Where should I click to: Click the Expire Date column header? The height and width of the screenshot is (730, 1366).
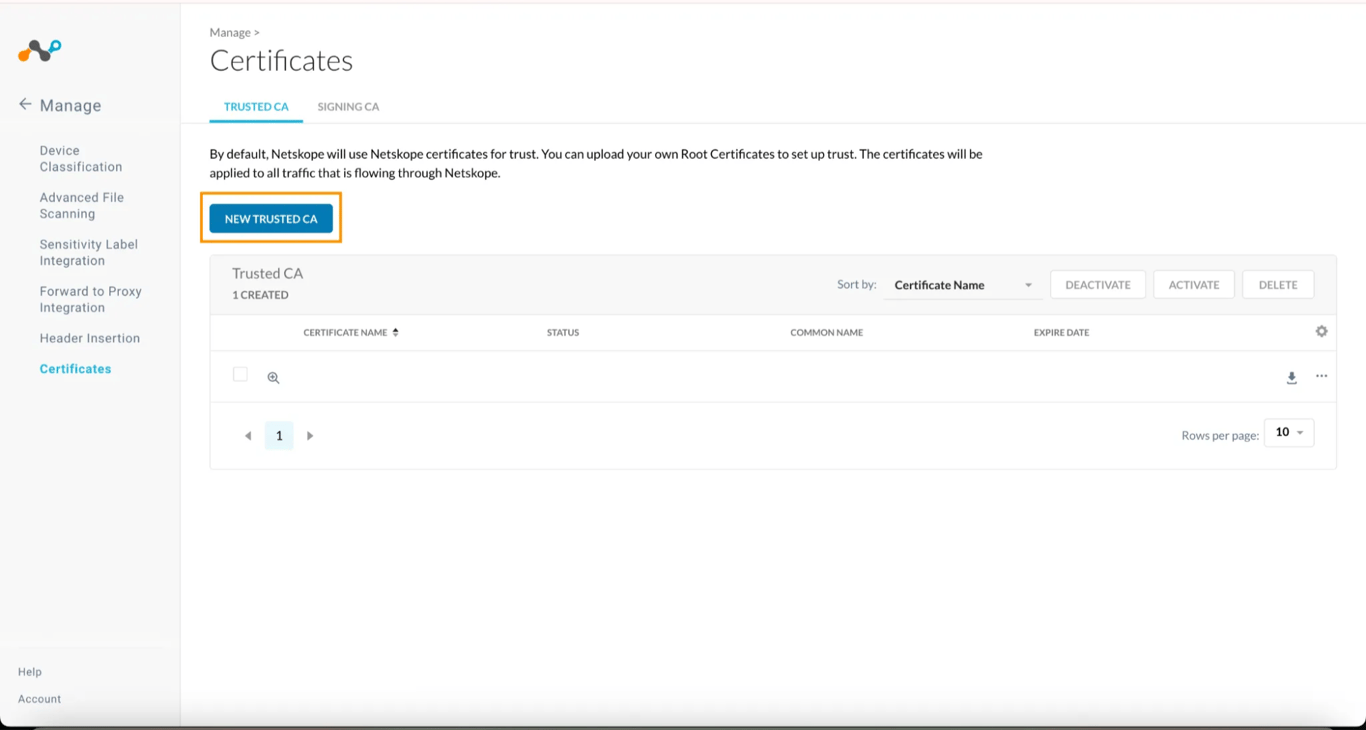(1062, 332)
